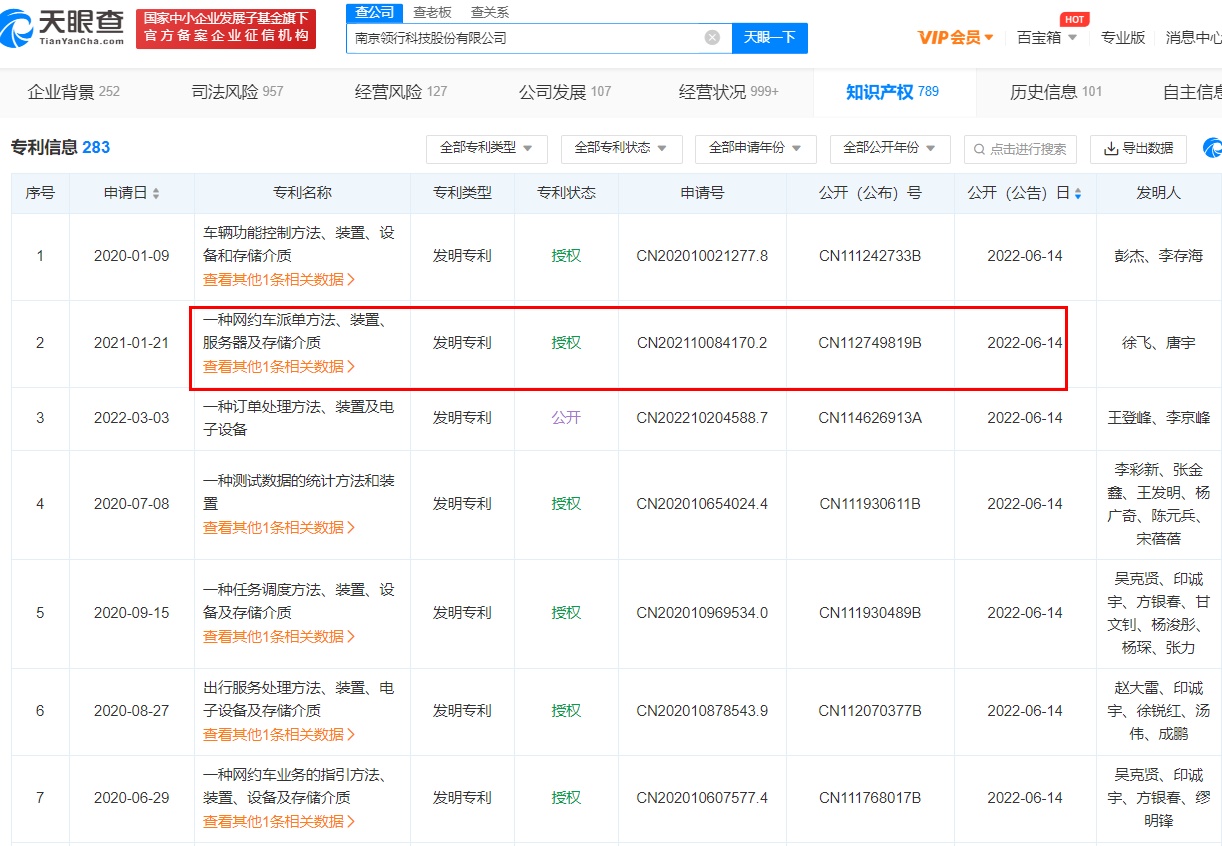
Task: Open the 历史信息 tab
Action: [1056, 92]
